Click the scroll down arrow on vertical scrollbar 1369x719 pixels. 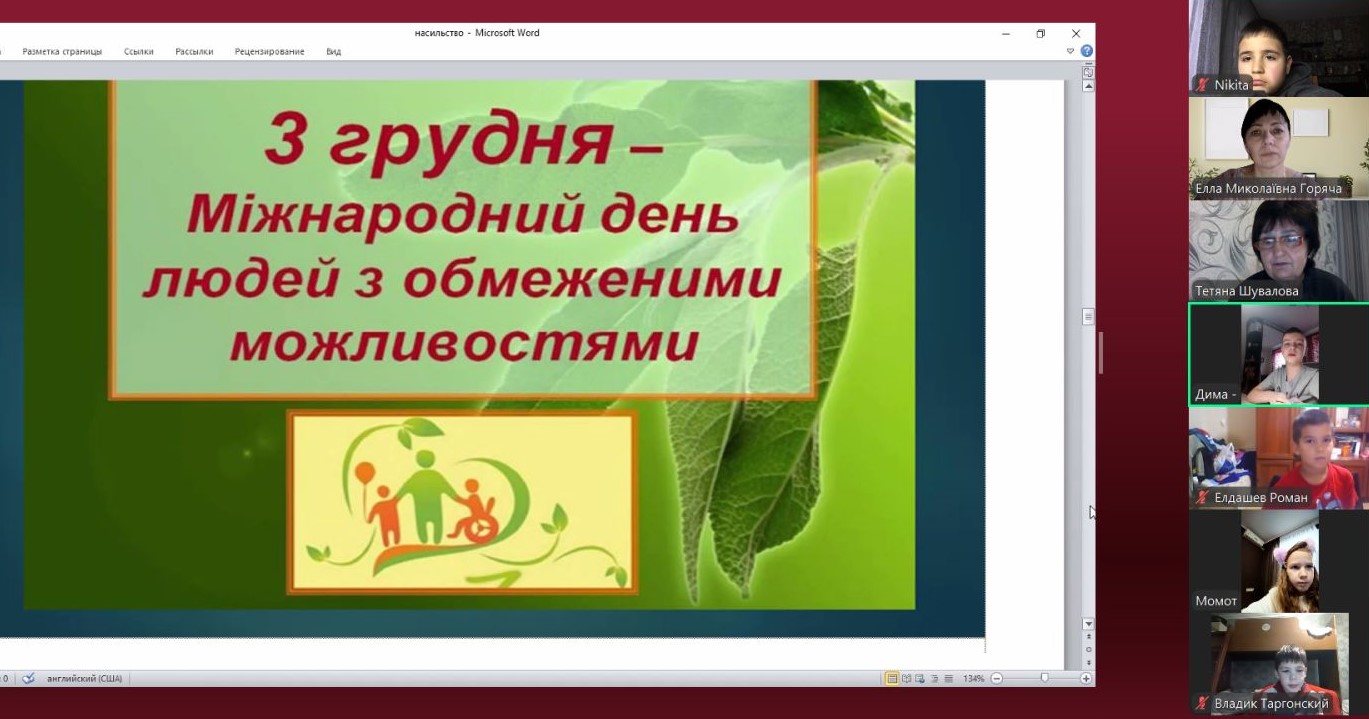tap(1088, 625)
